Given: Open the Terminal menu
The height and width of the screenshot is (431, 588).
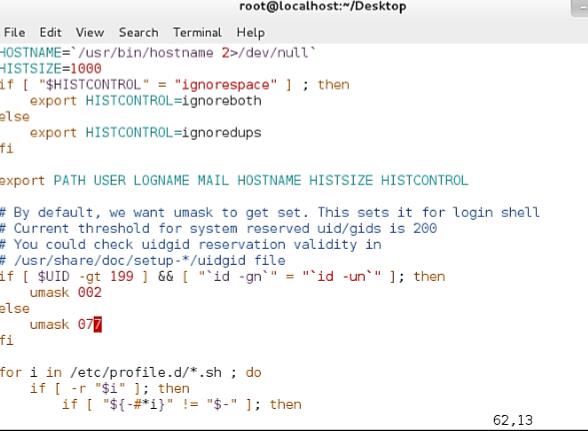Looking at the screenshot, I should (x=198, y=33).
